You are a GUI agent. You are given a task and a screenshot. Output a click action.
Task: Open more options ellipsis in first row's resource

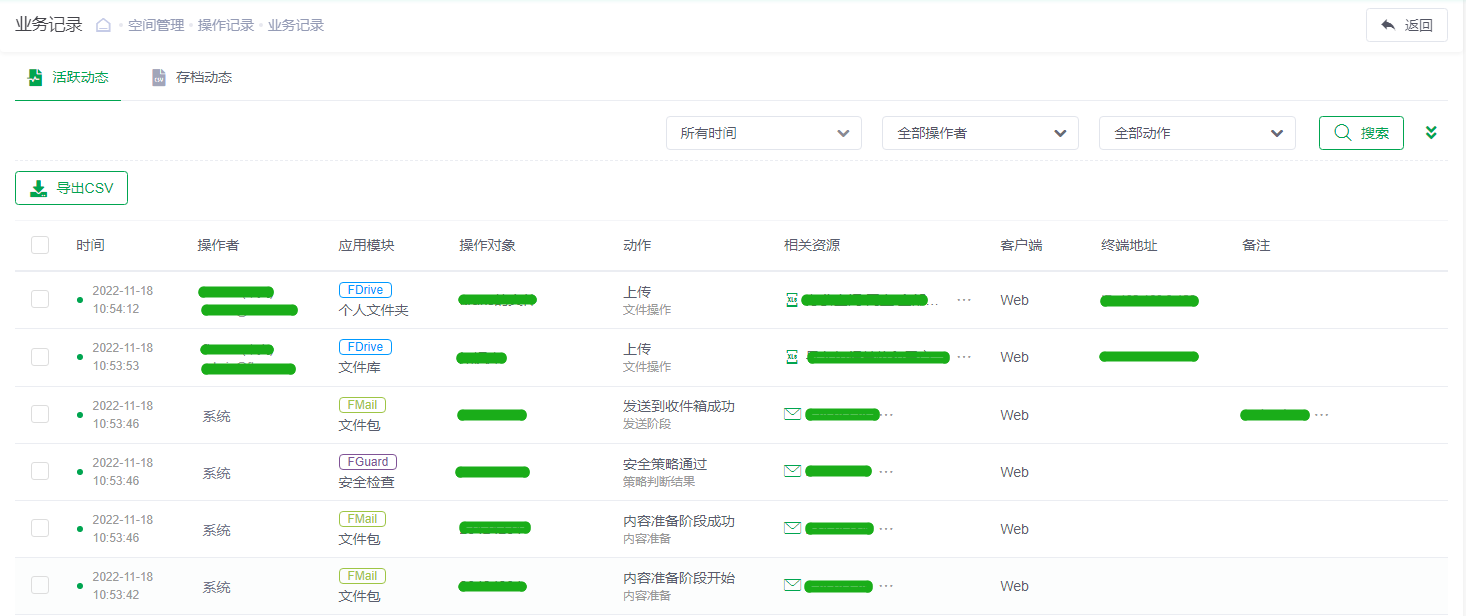coord(964,300)
